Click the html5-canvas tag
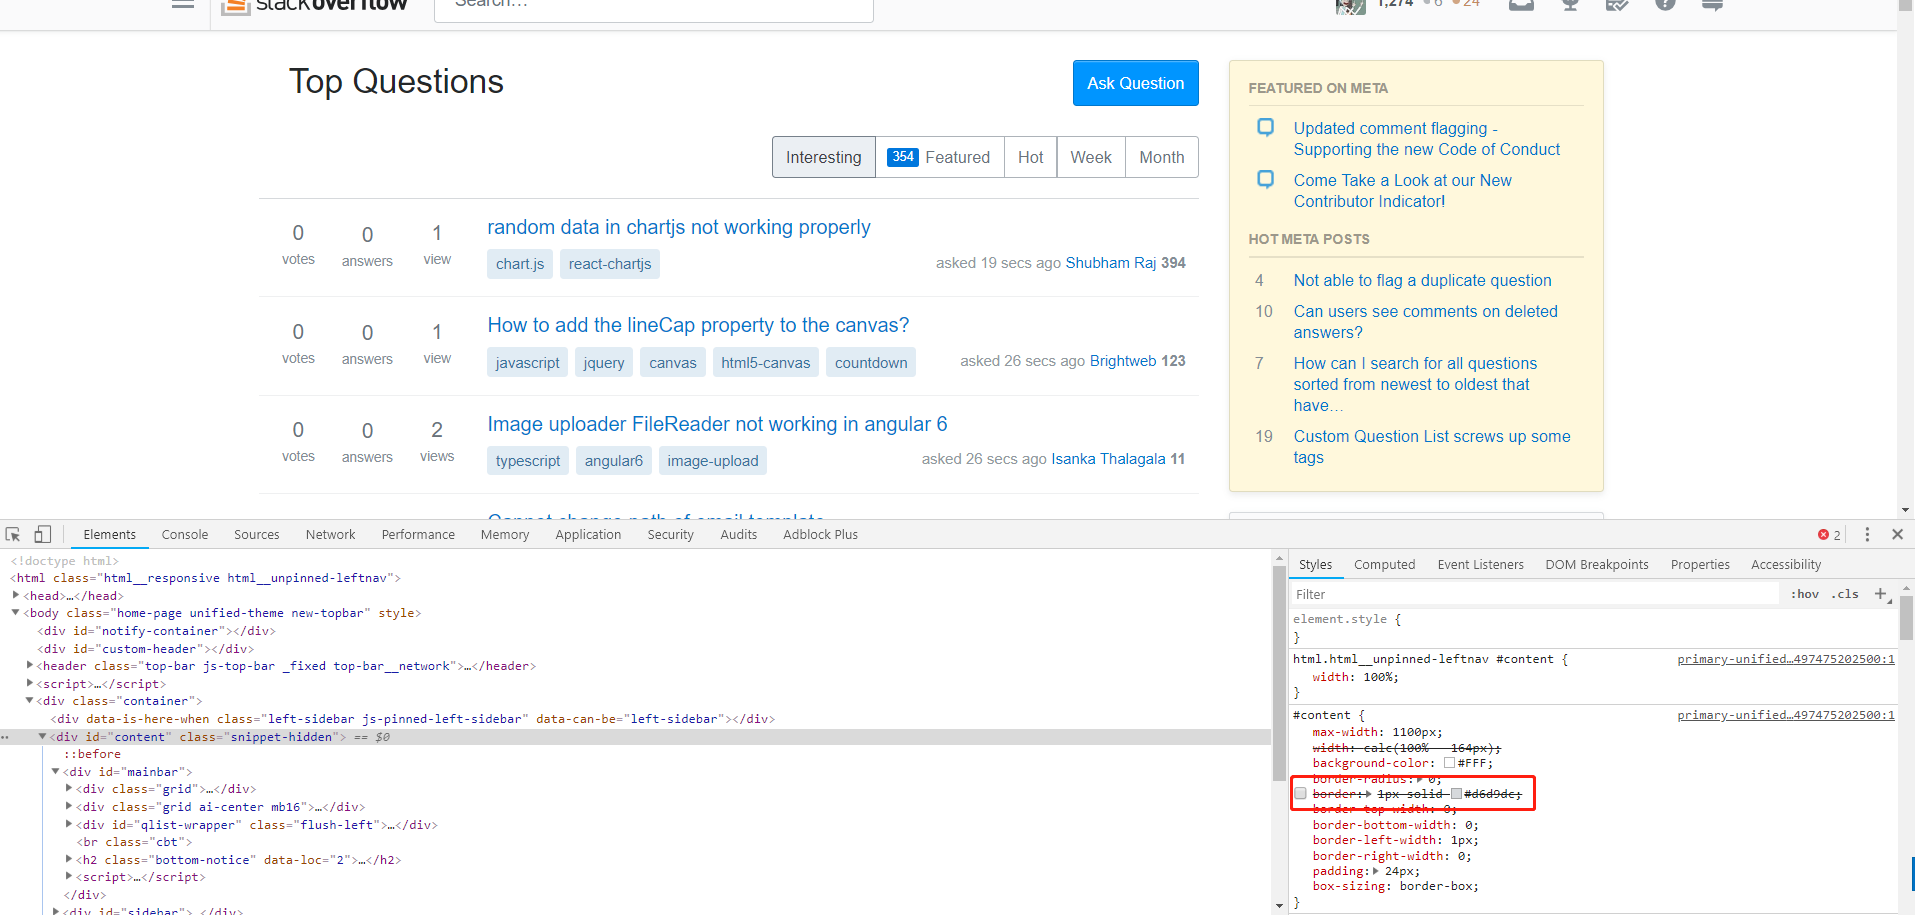The image size is (1915, 915). click(x=766, y=362)
